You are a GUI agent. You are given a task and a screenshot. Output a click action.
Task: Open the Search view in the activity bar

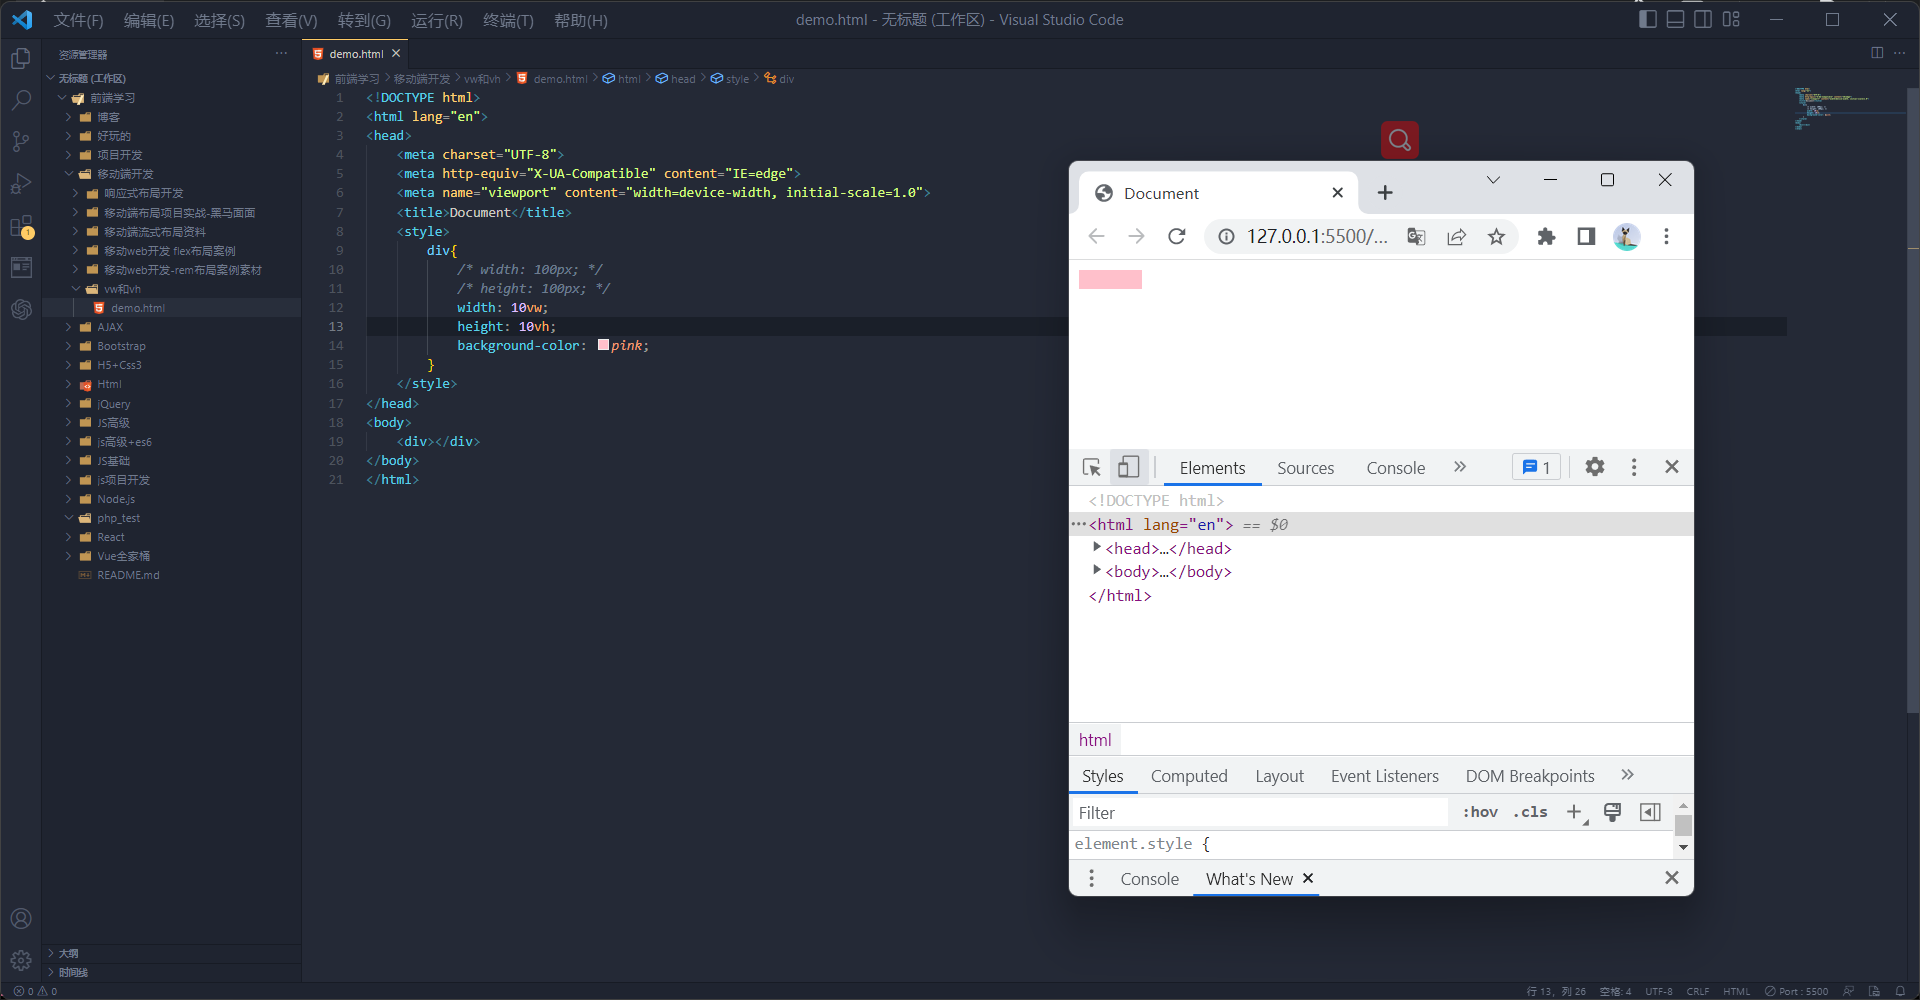(21, 100)
